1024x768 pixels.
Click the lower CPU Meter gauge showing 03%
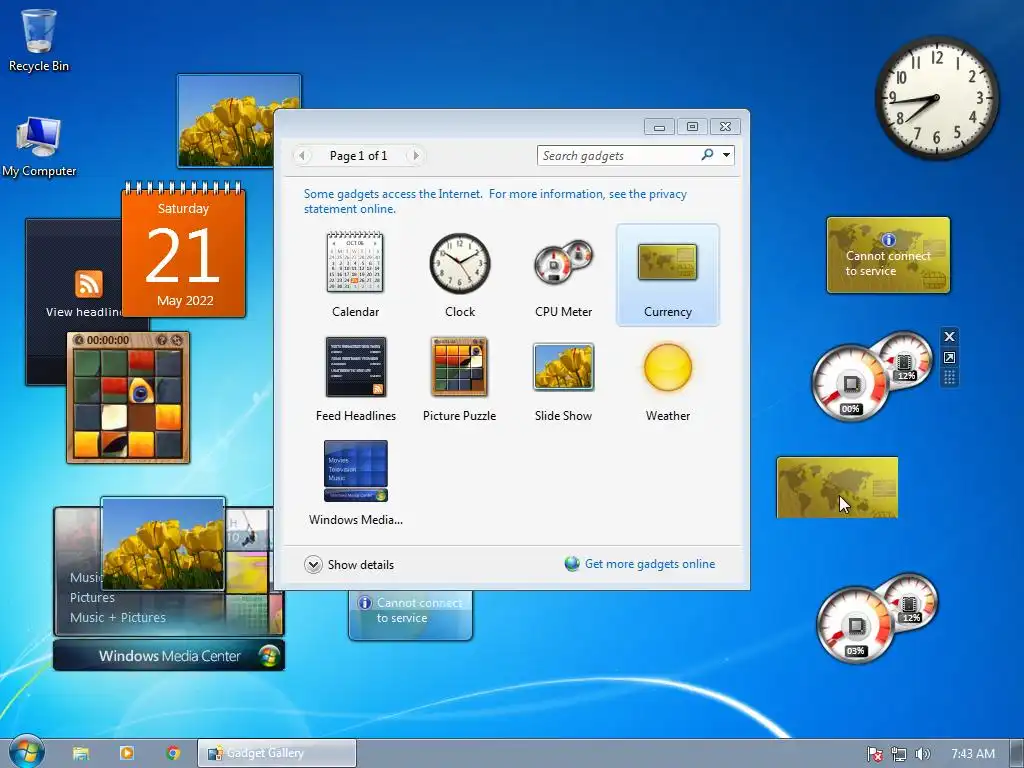click(x=855, y=626)
